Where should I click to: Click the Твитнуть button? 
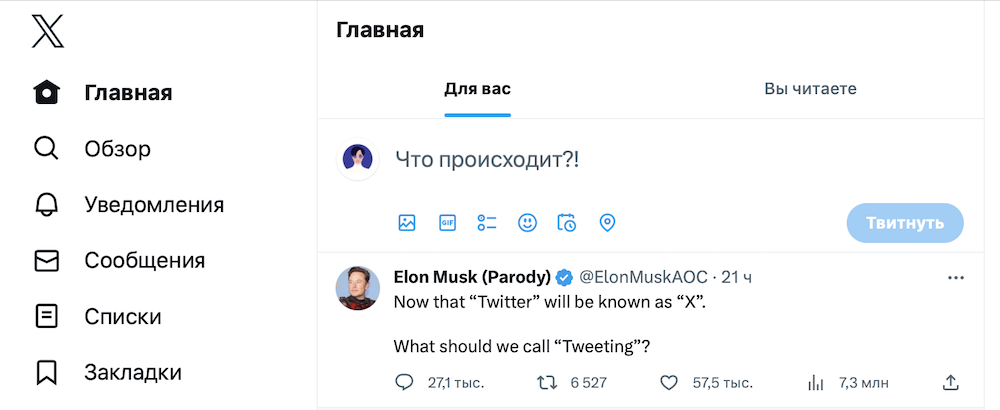[x=905, y=223]
